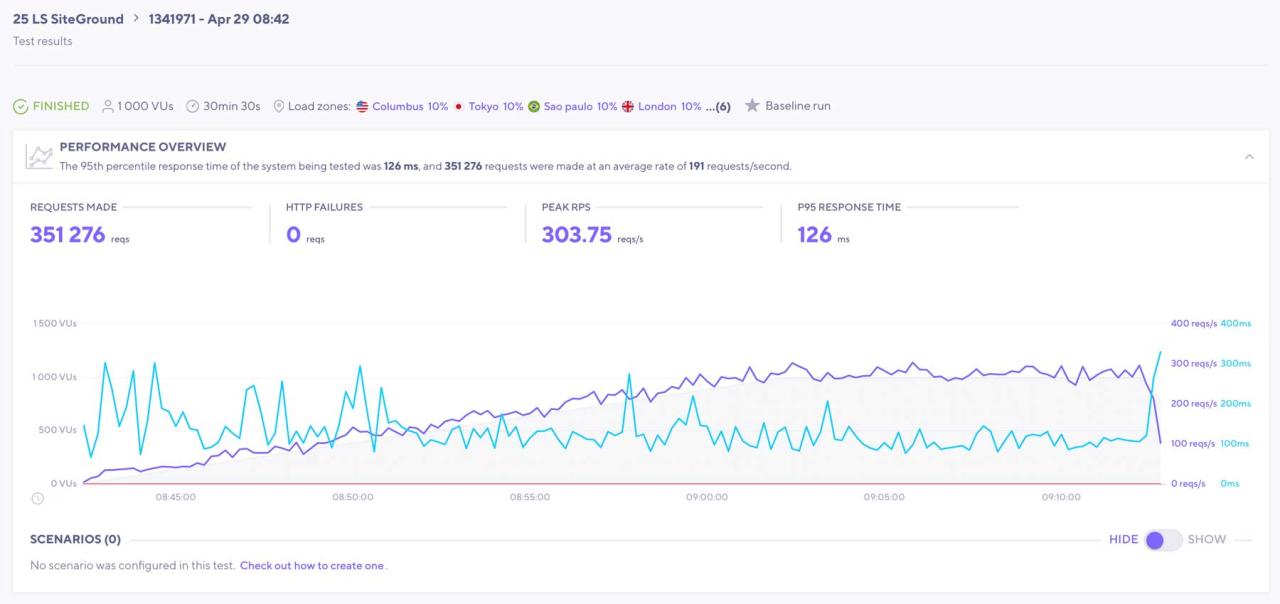Expand the remaining load zones list (6)
Screen dimensions: 1280x604
(x=718, y=106)
